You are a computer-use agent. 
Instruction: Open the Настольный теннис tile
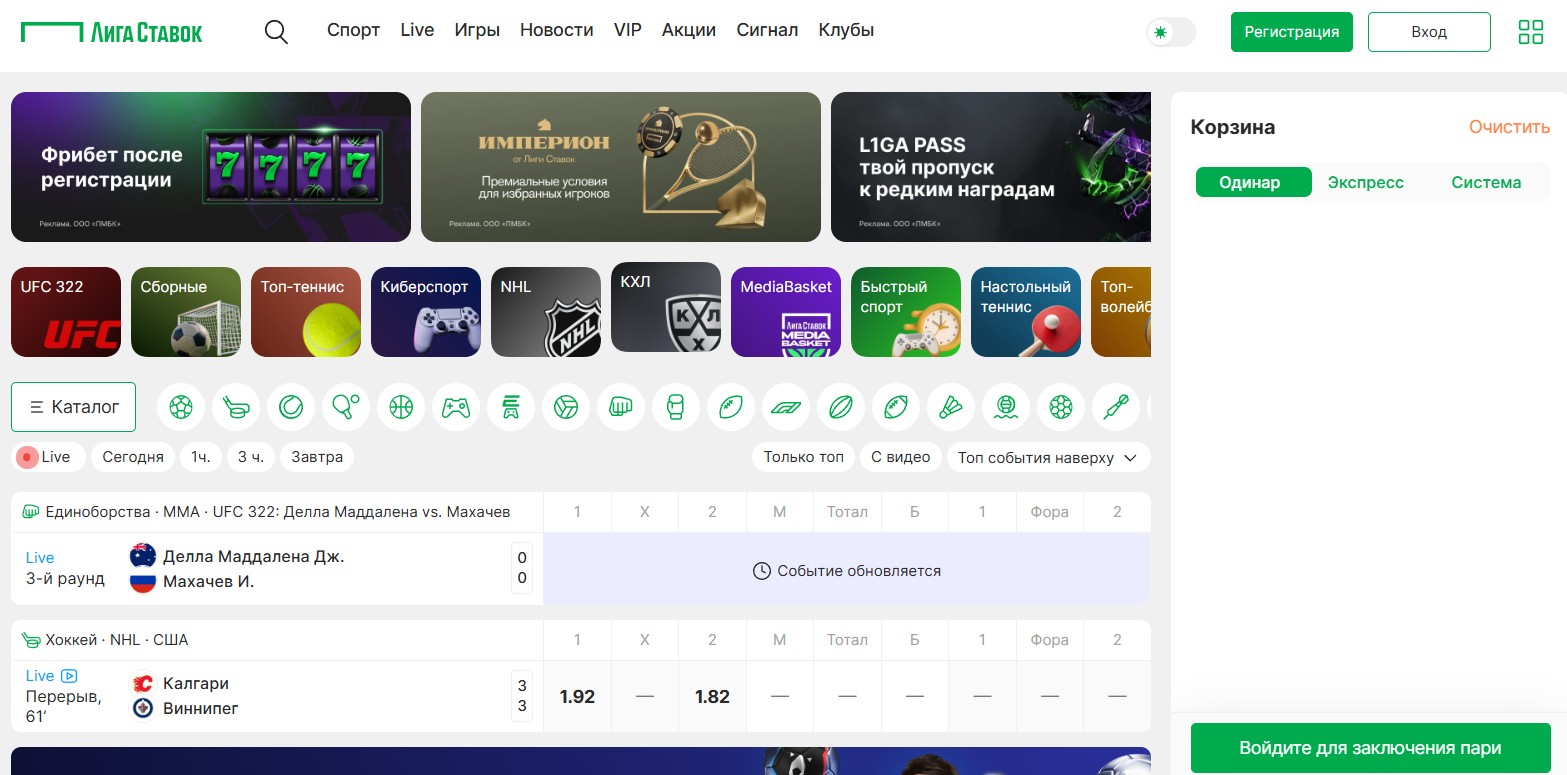coord(1026,312)
